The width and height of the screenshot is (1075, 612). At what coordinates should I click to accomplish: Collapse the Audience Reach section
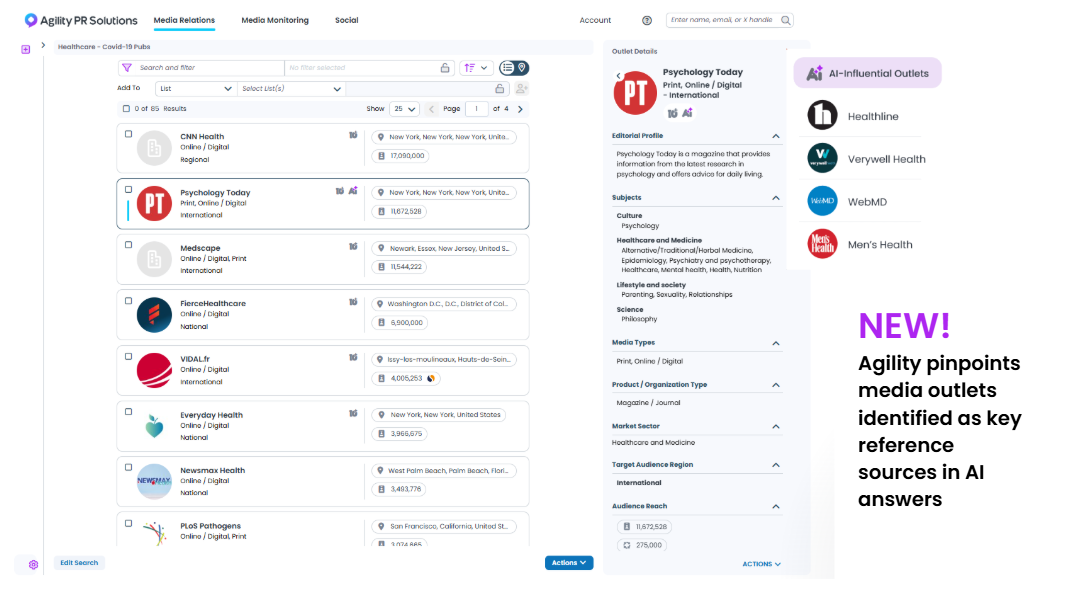(x=776, y=507)
